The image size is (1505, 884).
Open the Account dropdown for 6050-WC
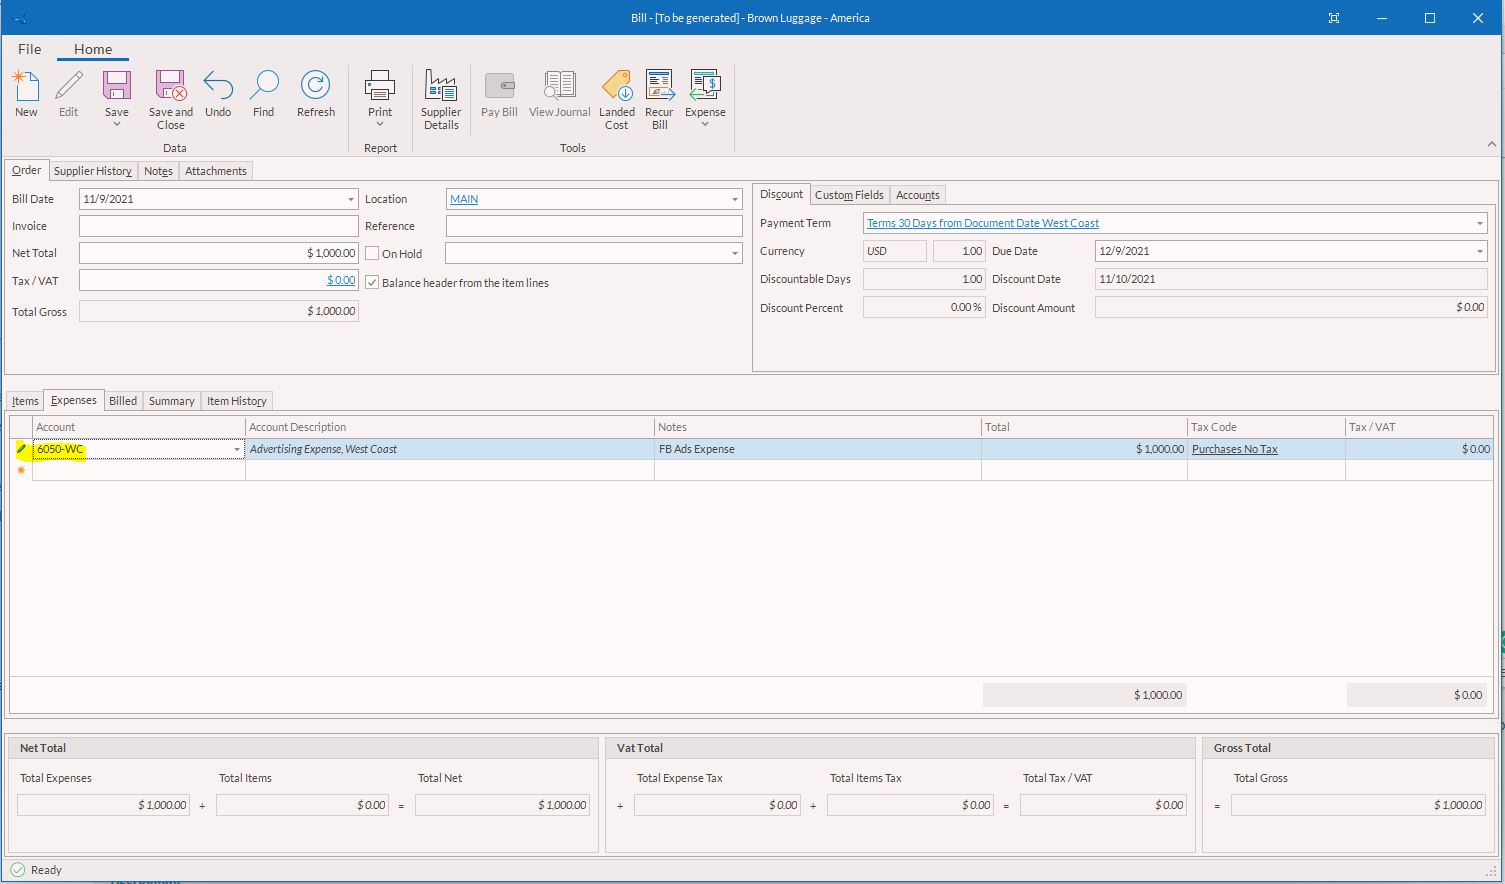coord(237,450)
